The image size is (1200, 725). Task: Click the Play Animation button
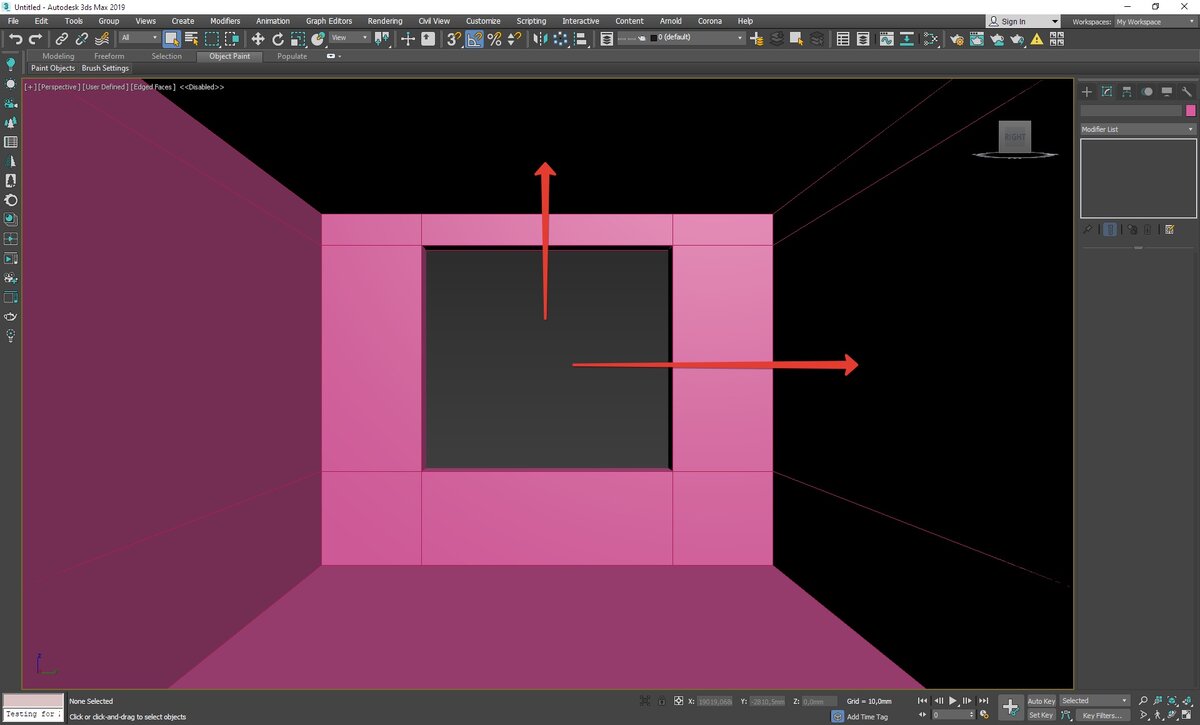pyautogui.click(x=953, y=700)
